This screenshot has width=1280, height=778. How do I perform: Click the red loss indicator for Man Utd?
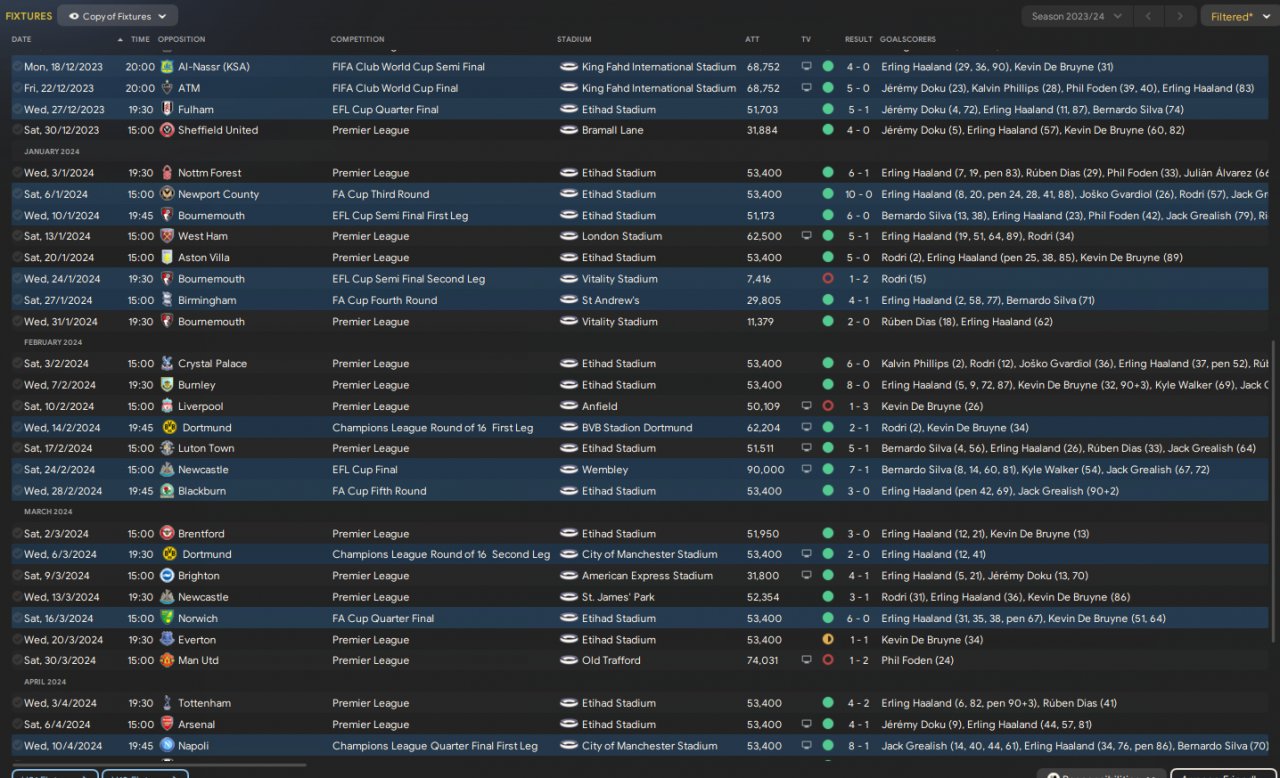tap(828, 660)
